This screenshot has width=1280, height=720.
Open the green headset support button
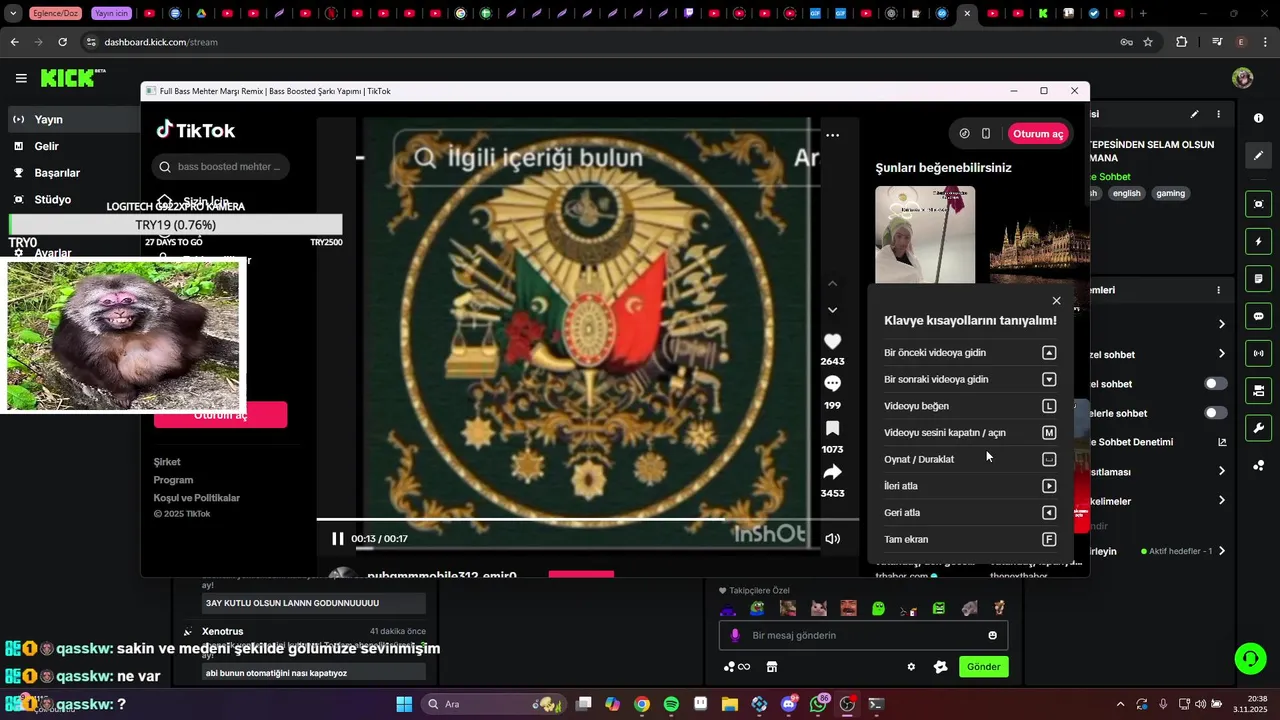(1250, 658)
